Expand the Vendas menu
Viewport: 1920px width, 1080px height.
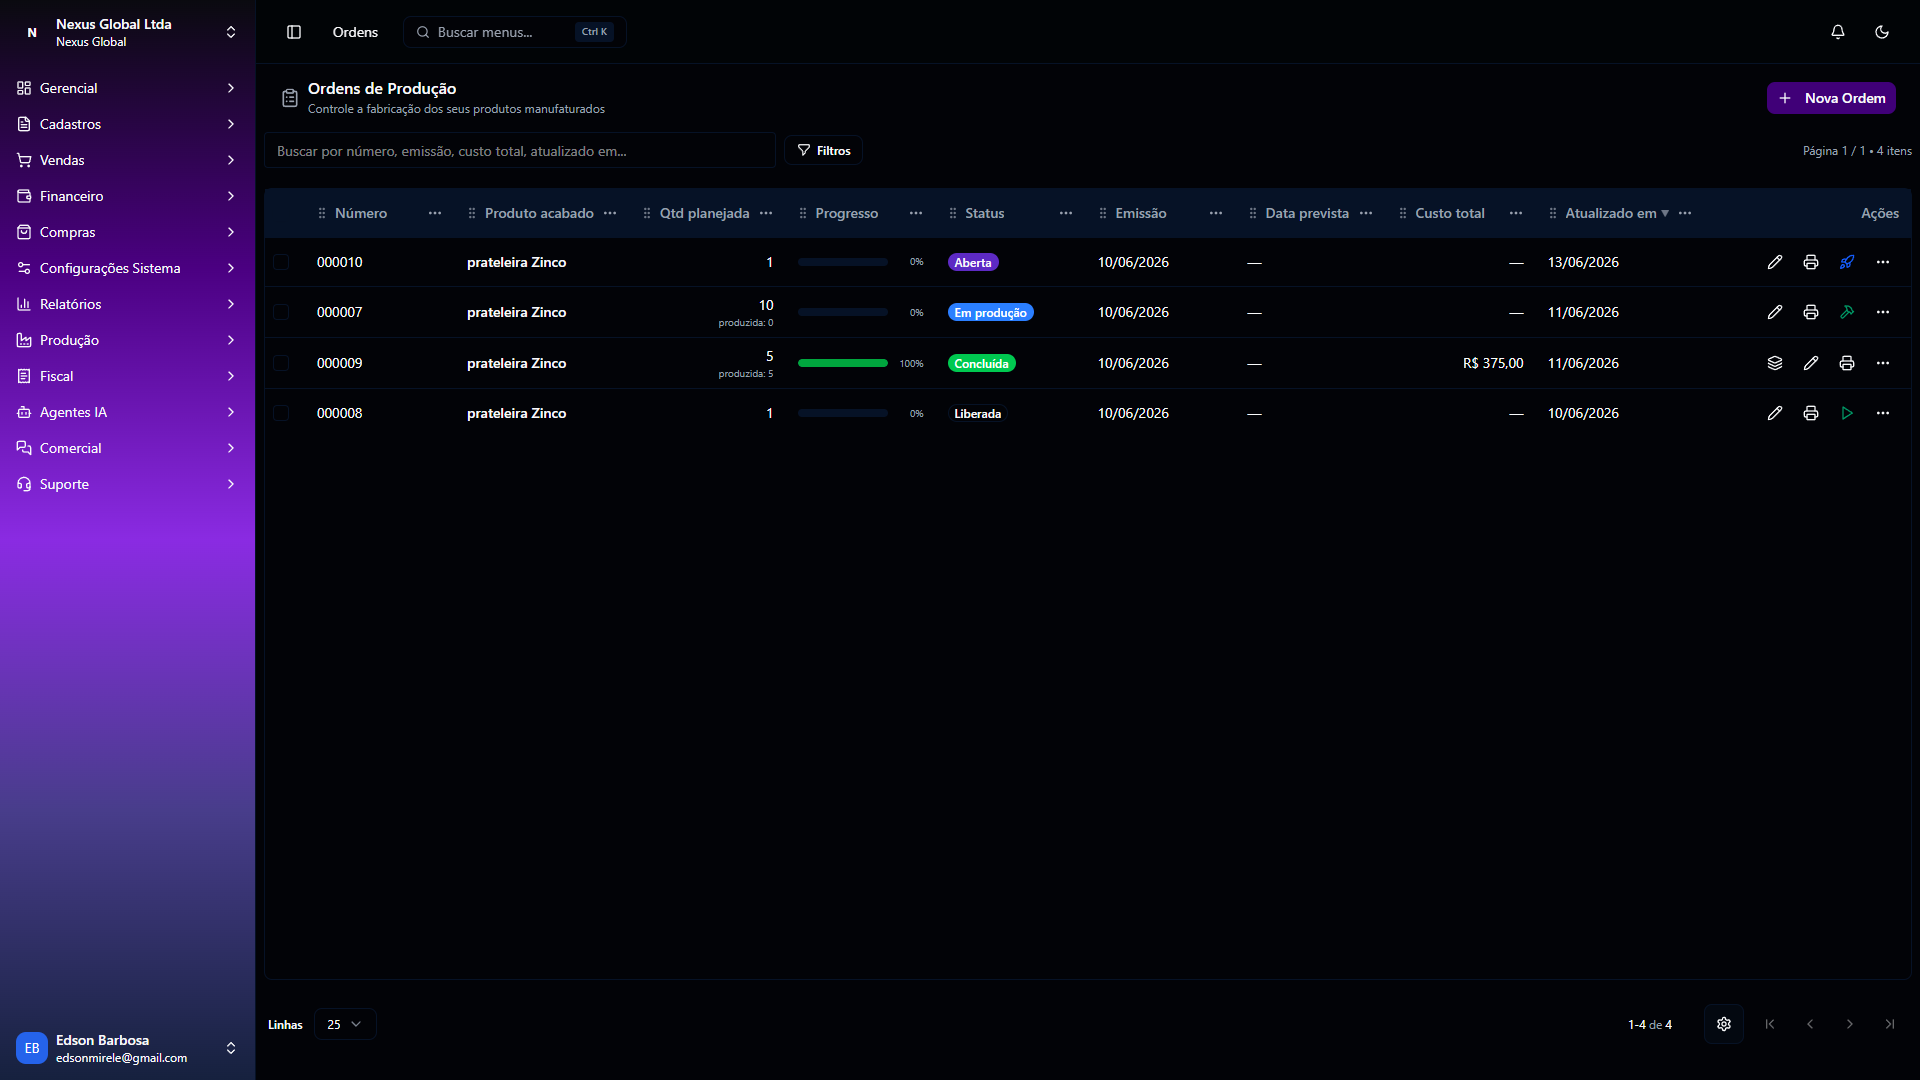(128, 160)
